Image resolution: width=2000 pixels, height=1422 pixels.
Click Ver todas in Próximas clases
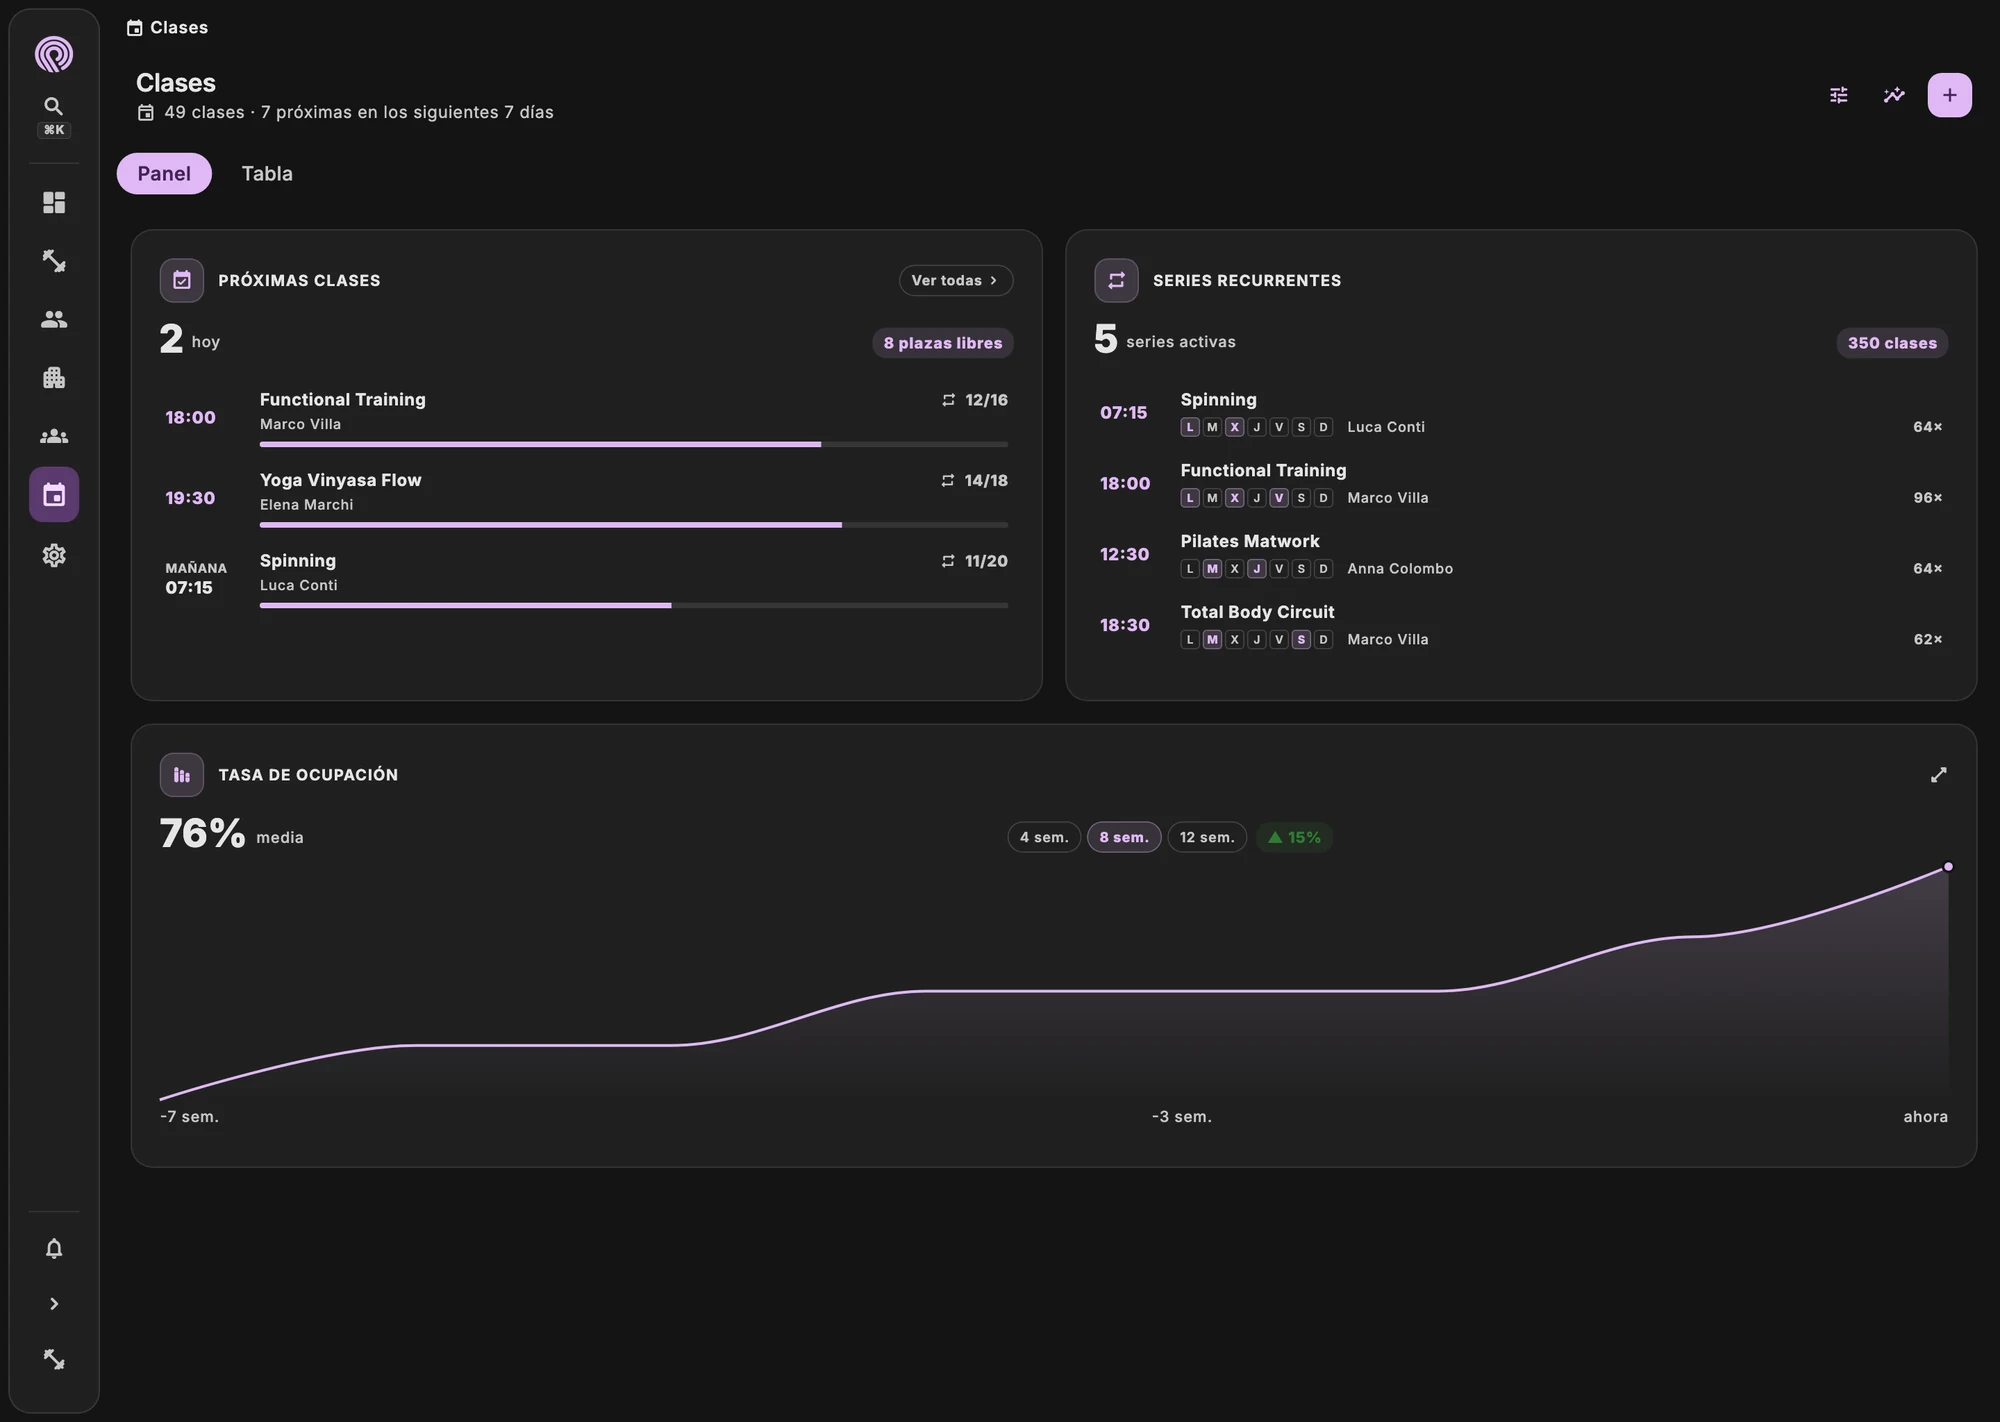click(x=956, y=281)
